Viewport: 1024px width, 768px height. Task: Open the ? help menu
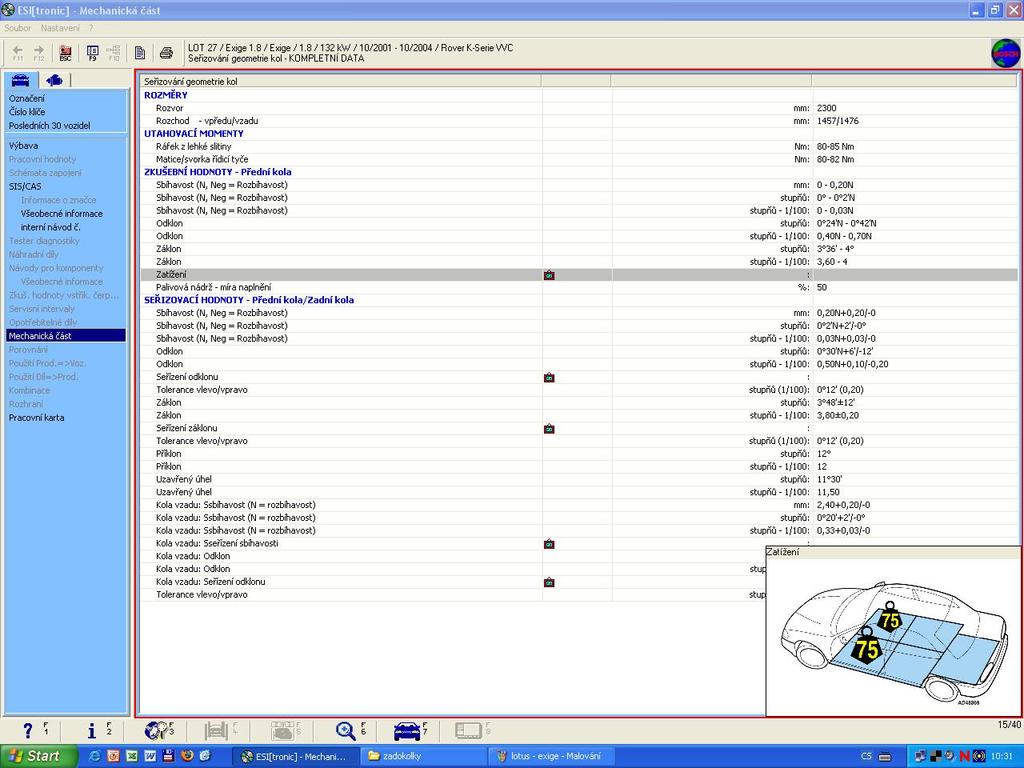click(x=91, y=28)
